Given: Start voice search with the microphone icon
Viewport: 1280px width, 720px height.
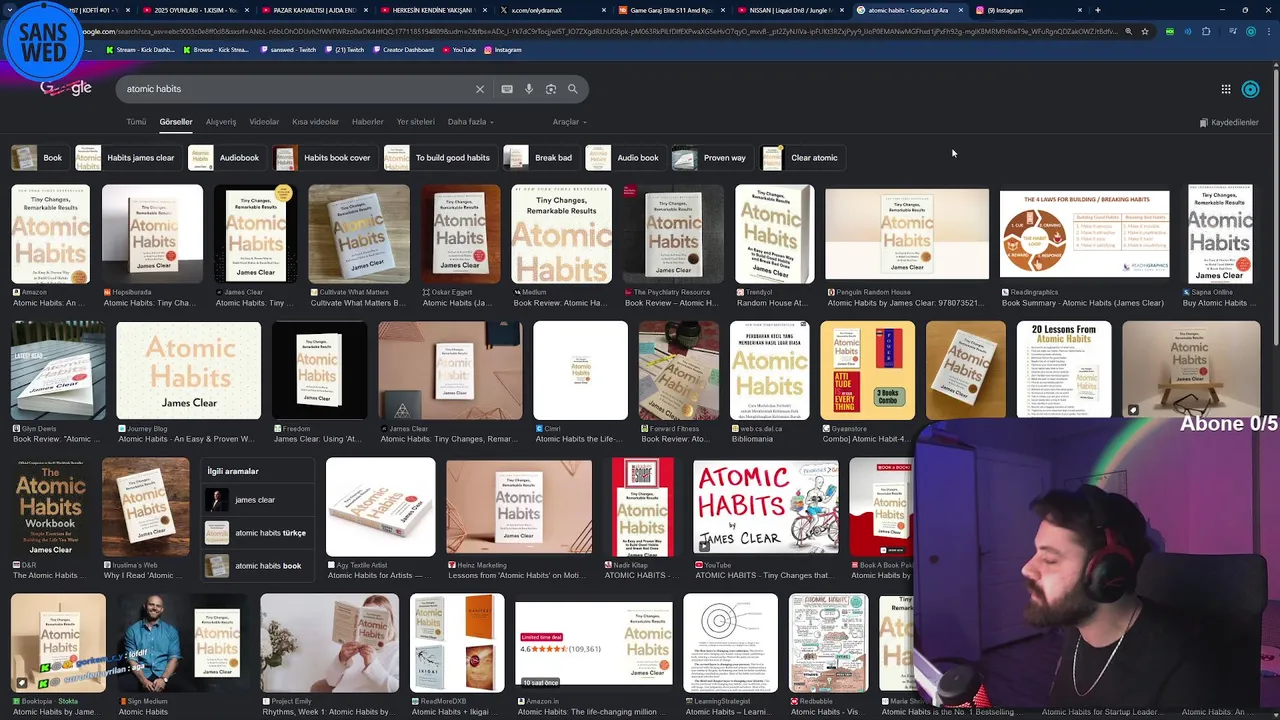Looking at the screenshot, I should (529, 89).
